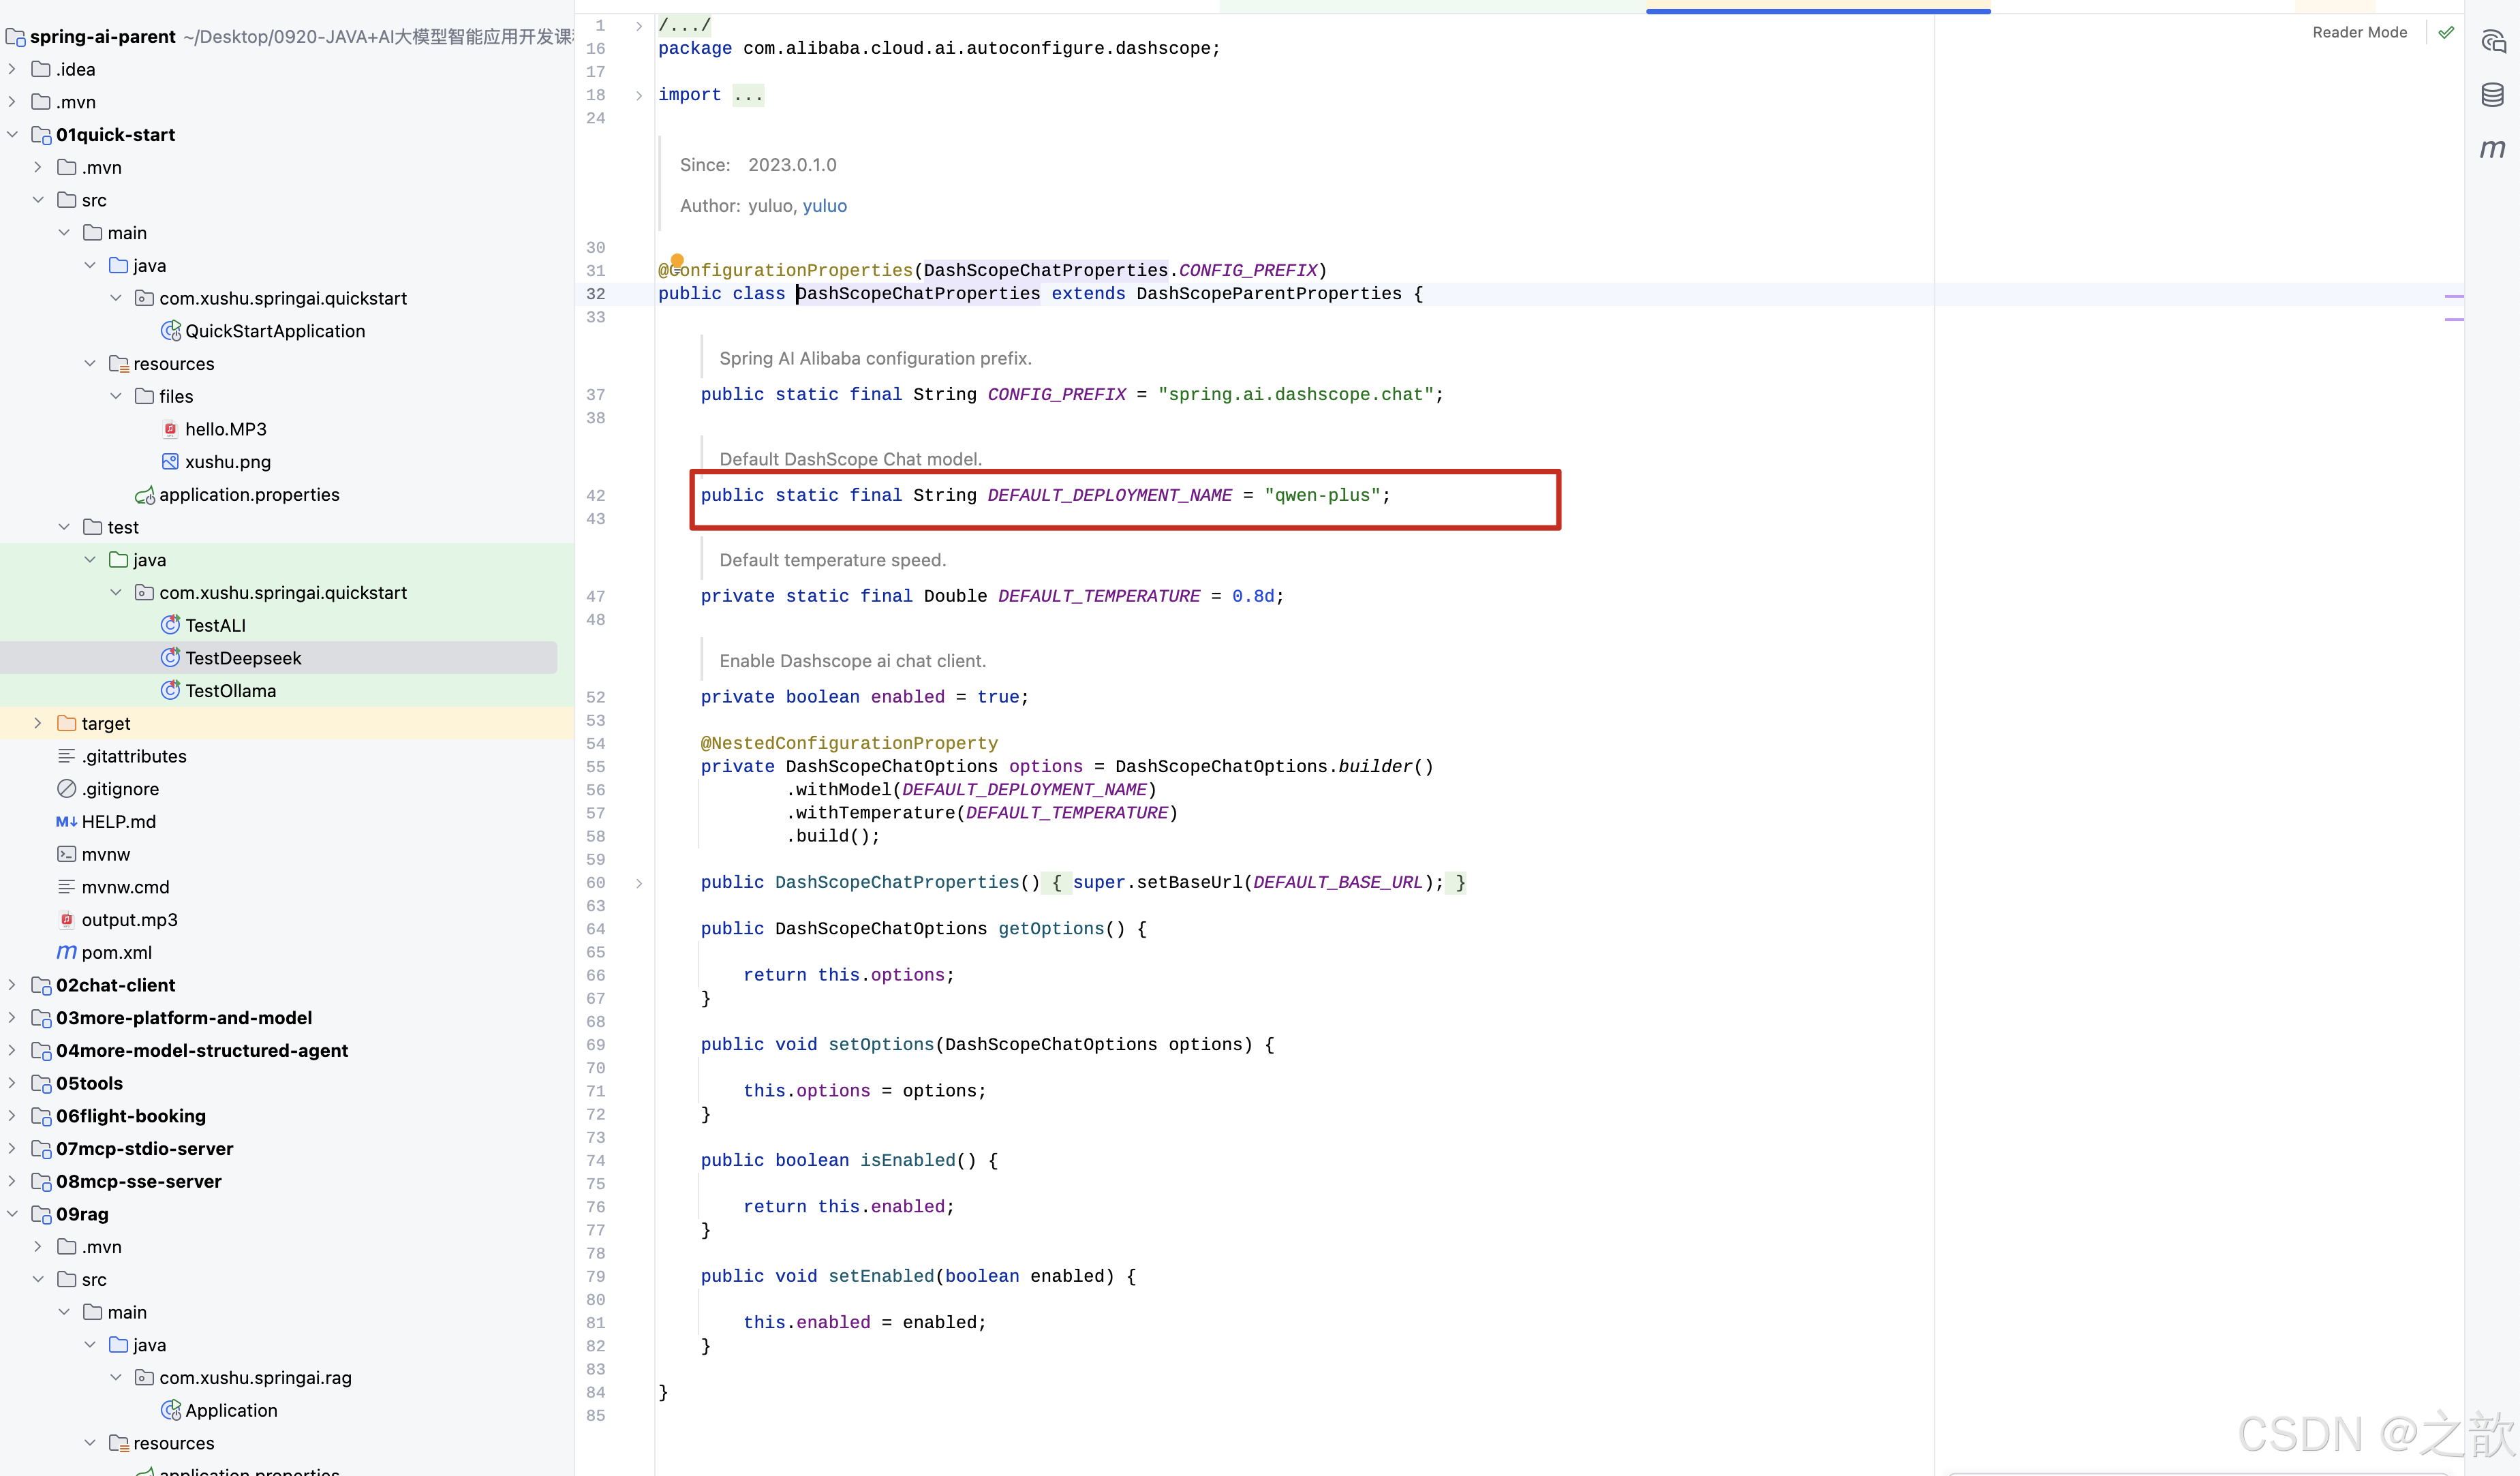Open the Database tool window

[x=2493, y=95]
